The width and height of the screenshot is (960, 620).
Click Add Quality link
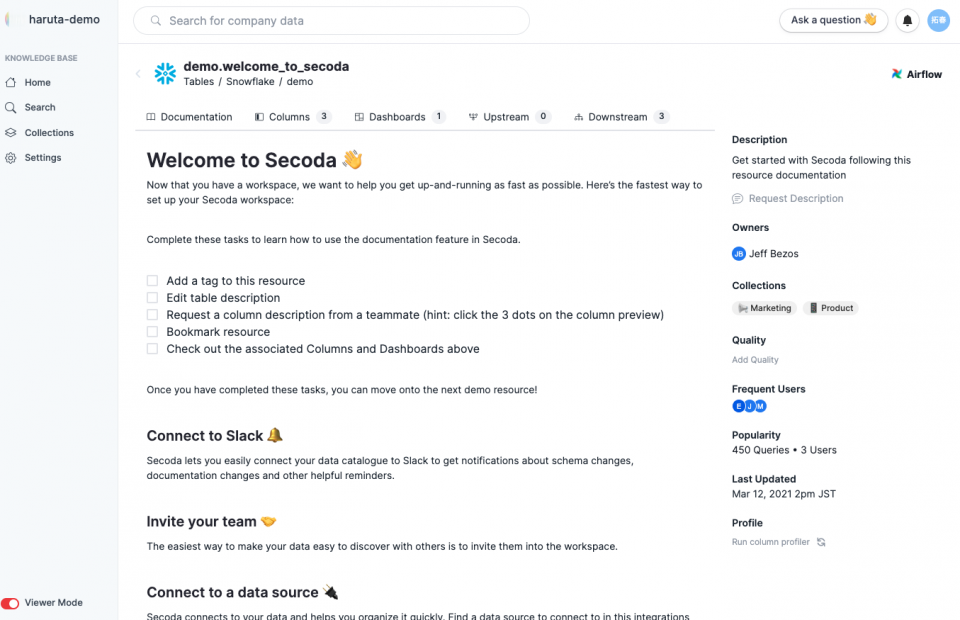[x=755, y=360]
